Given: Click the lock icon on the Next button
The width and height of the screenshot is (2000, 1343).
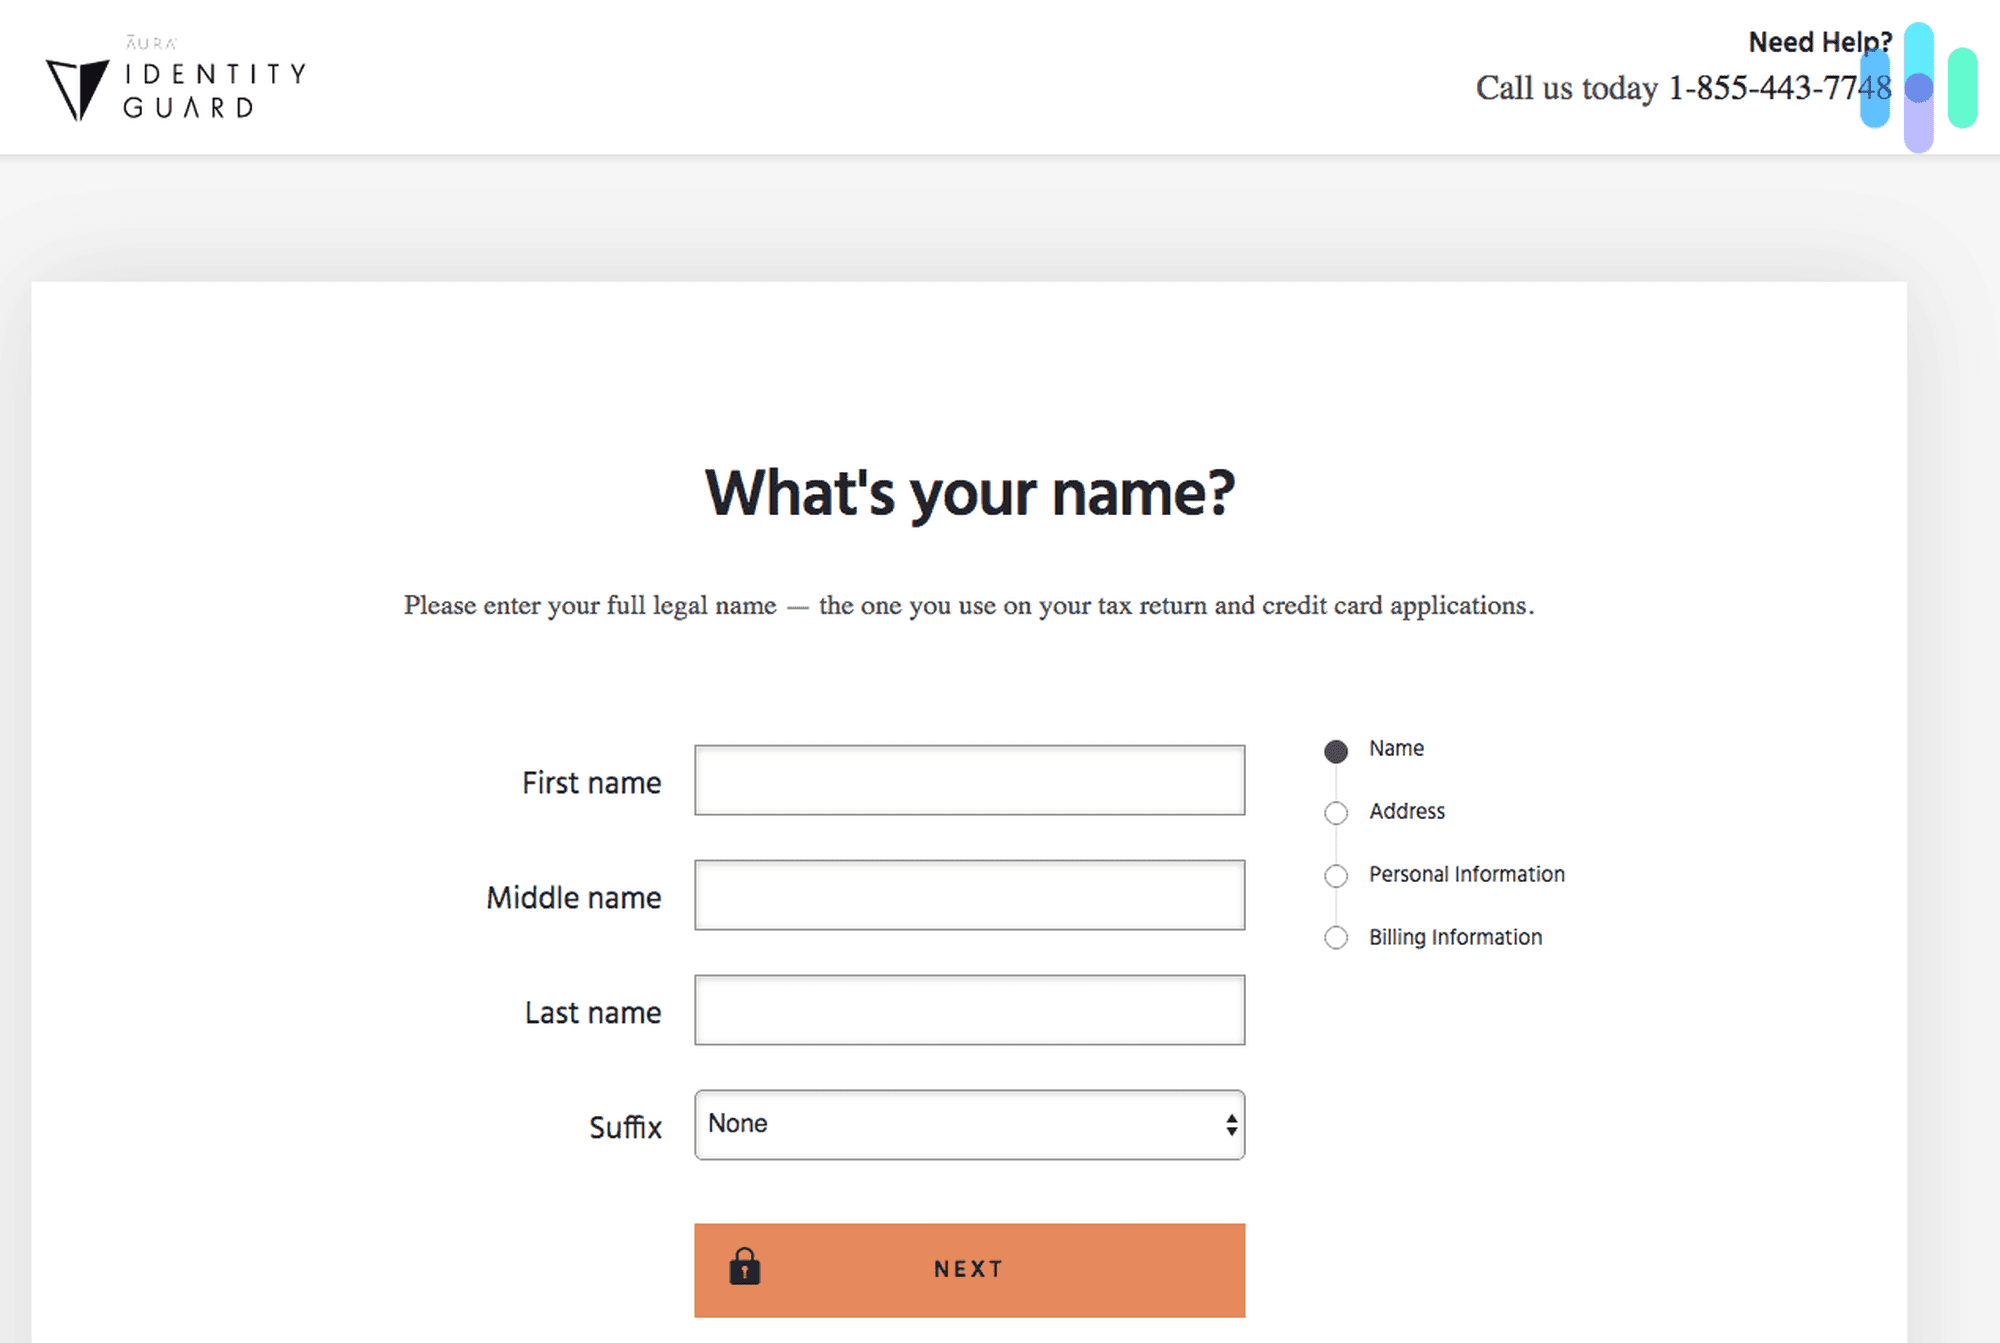Looking at the screenshot, I should (x=744, y=1268).
